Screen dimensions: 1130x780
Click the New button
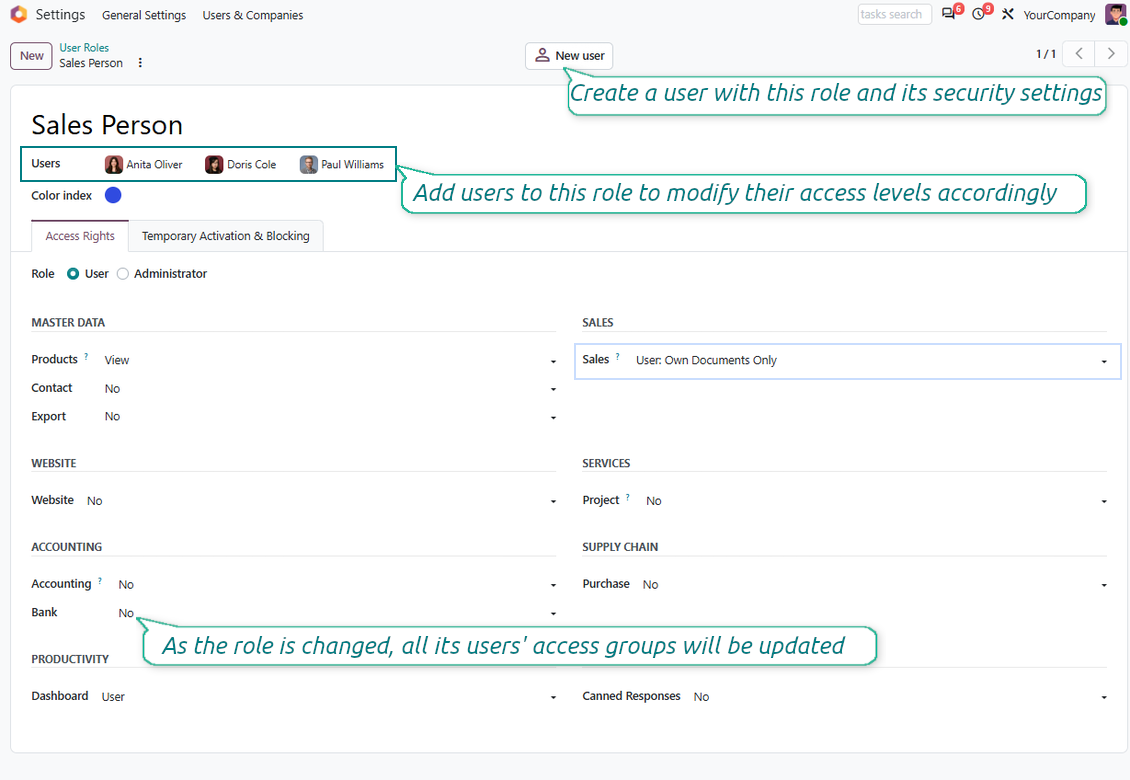pyautogui.click(x=32, y=56)
